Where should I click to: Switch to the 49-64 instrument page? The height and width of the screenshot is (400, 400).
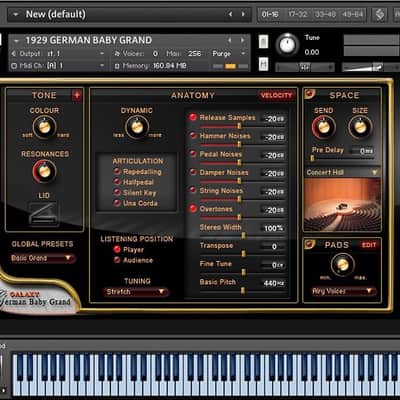coord(352,14)
